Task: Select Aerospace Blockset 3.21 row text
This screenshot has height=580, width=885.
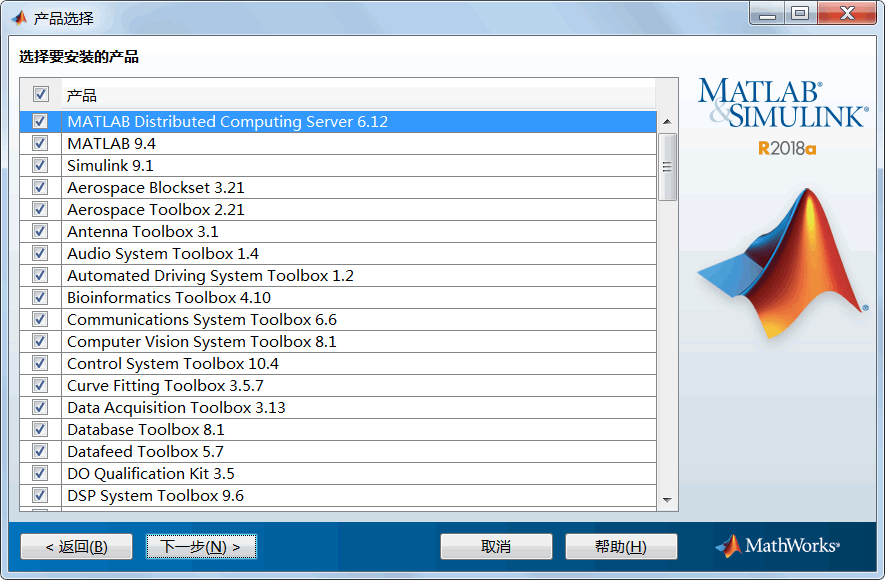Action: pyautogui.click(x=156, y=187)
